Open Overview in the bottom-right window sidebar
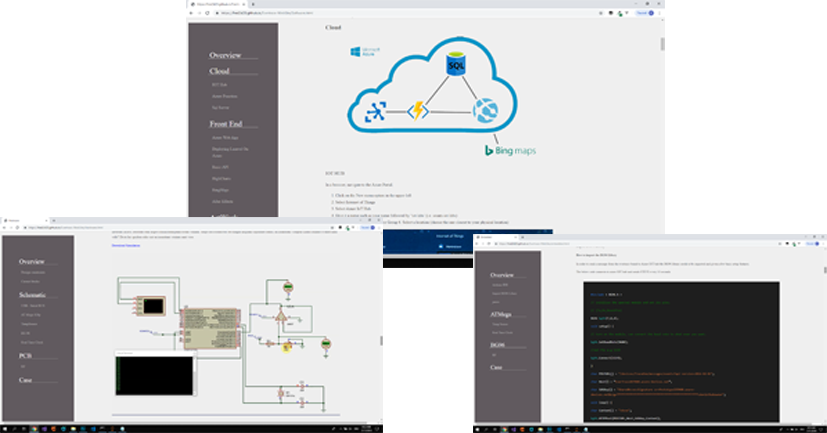The image size is (827, 433). tap(502, 275)
